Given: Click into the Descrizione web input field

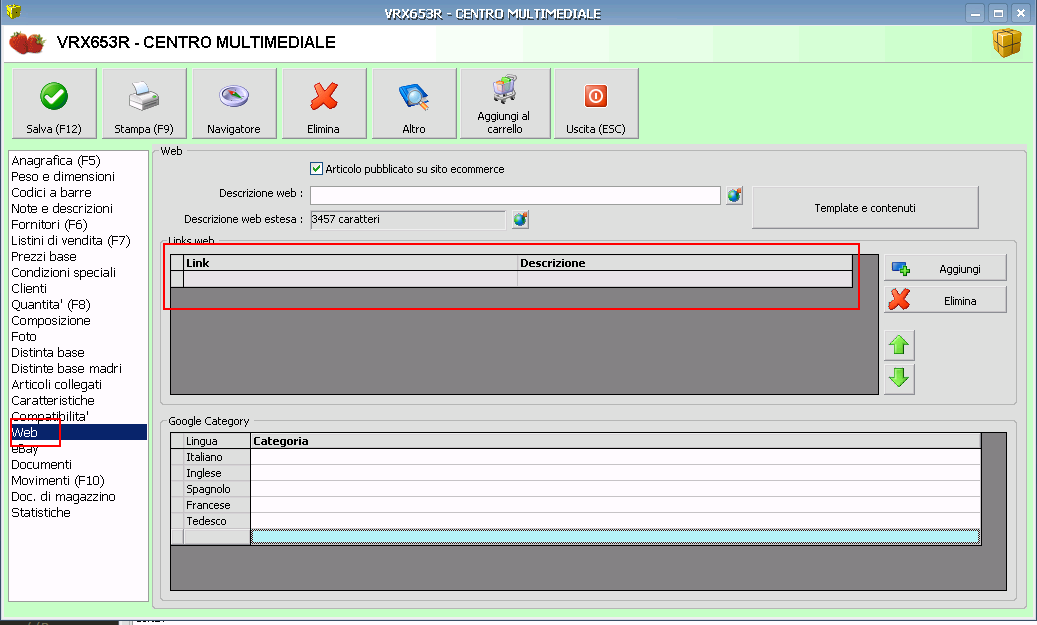Looking at the screenshot, I should point(515,195).
